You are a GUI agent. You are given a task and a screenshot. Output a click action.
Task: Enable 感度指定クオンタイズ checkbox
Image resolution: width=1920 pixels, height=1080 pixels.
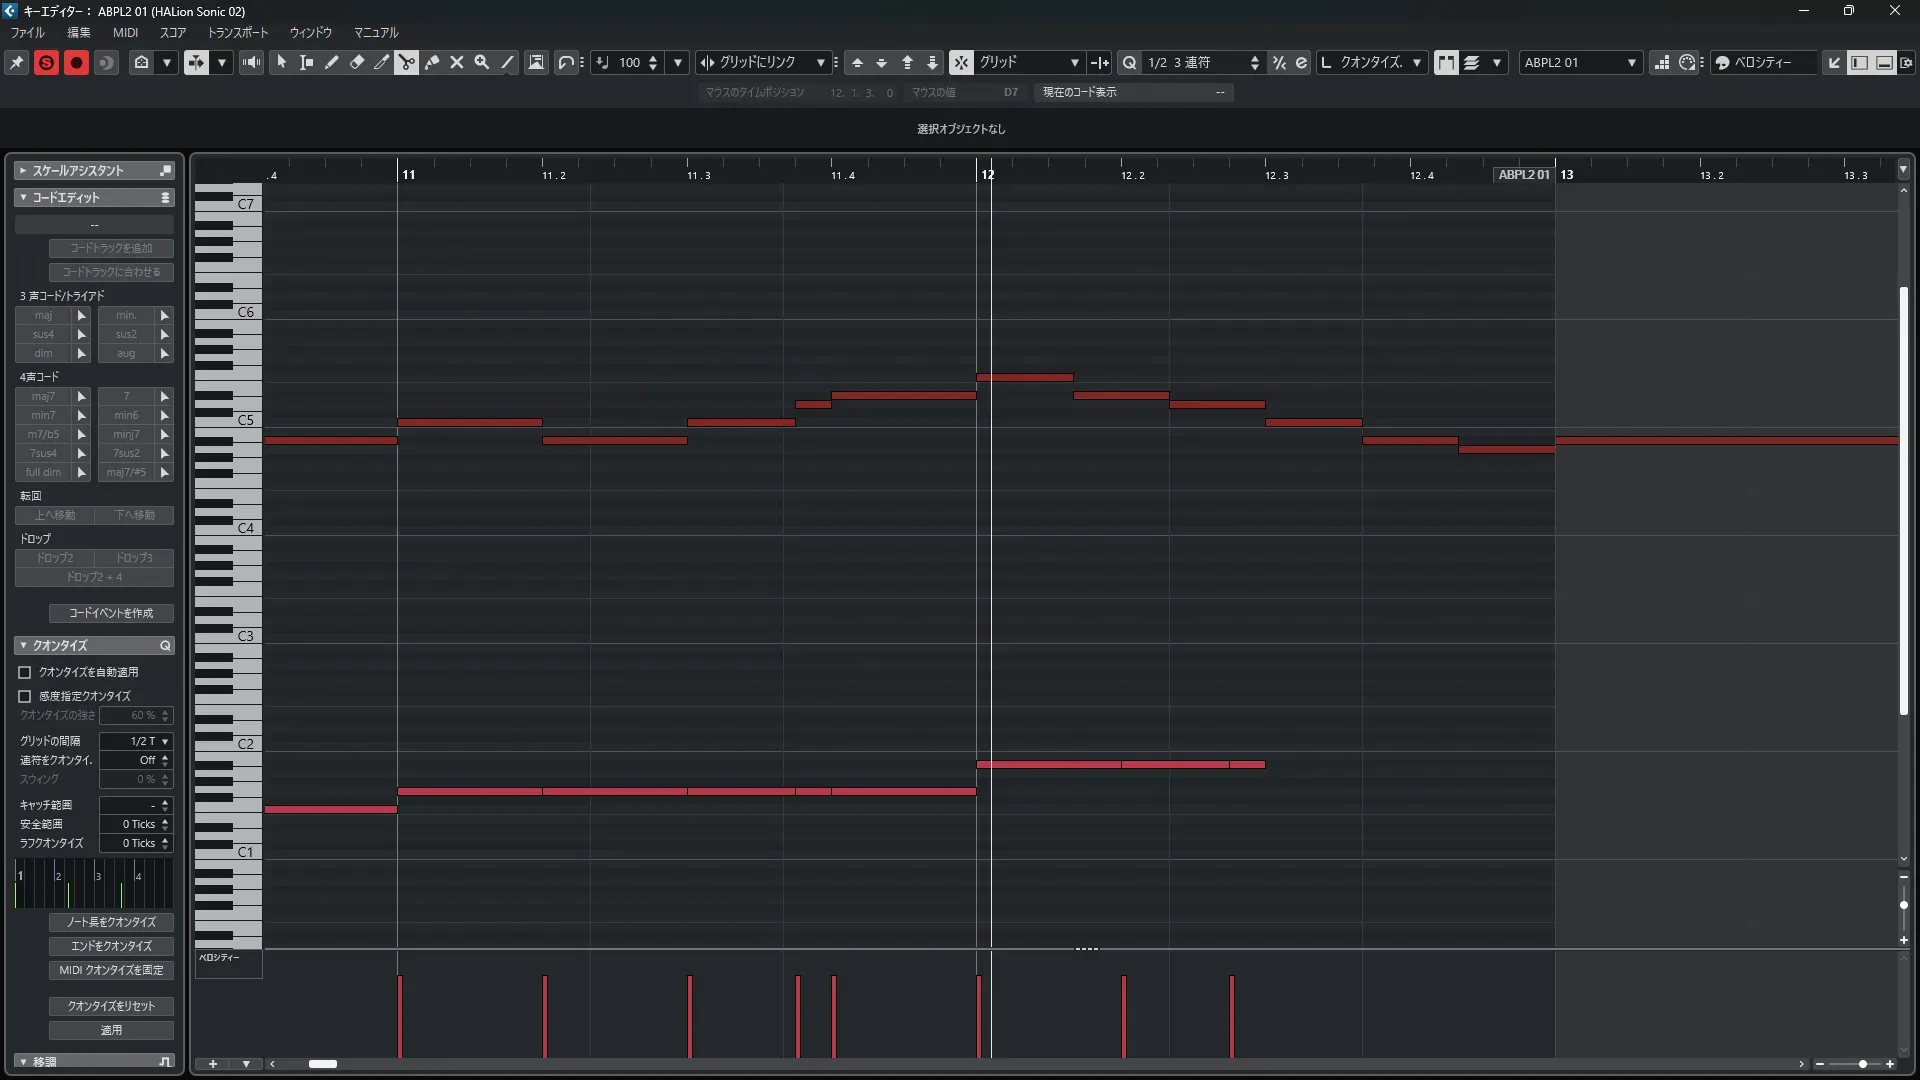pyautogui.click(x=25, y=696)
